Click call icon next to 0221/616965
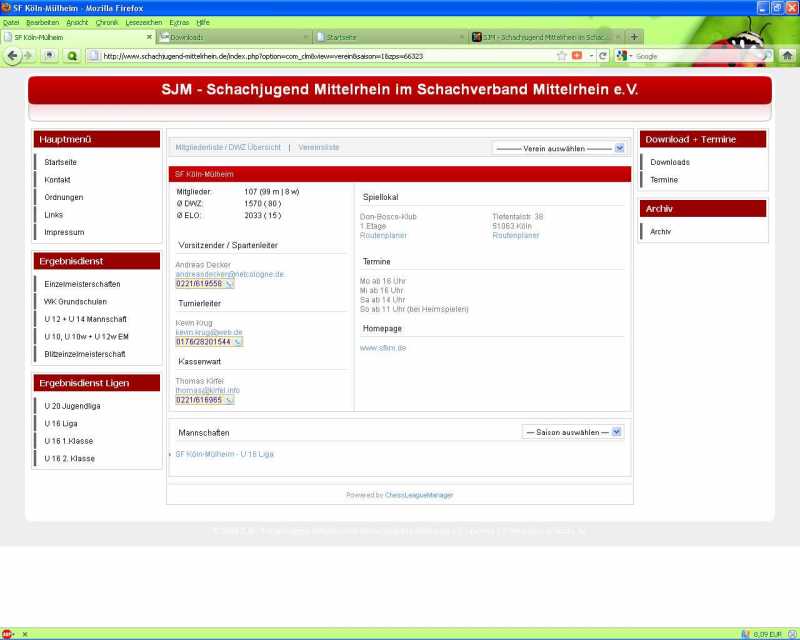The width and height of the screenshot is (800, 640). (229, 400)
